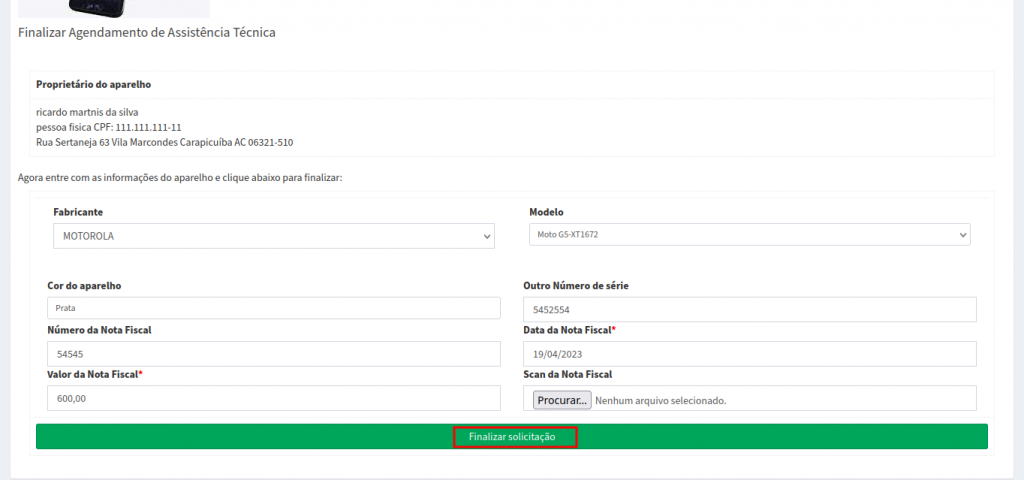Click the Proprietário do aparelho panel header
This screenshot has width=1024, height=480.
93,84
